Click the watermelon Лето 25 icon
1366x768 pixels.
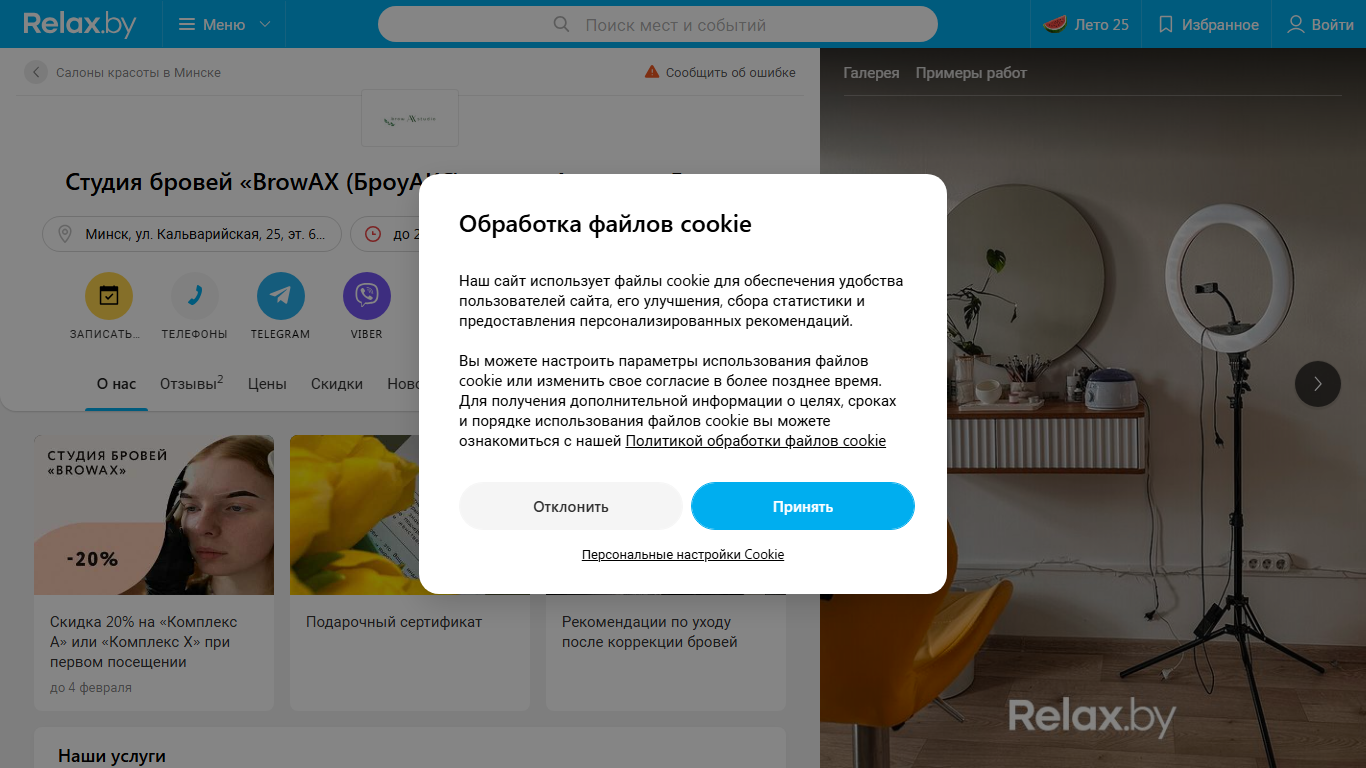(x=1054, y=24)
